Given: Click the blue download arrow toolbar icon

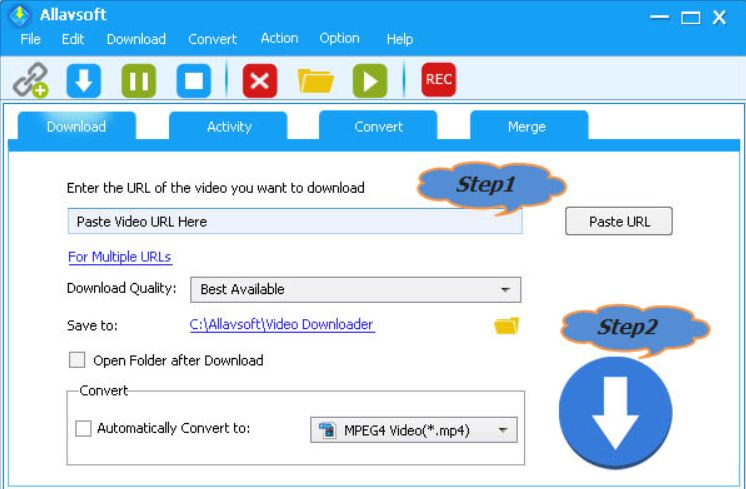Looking at the screenshot, I should coord(84,80).
